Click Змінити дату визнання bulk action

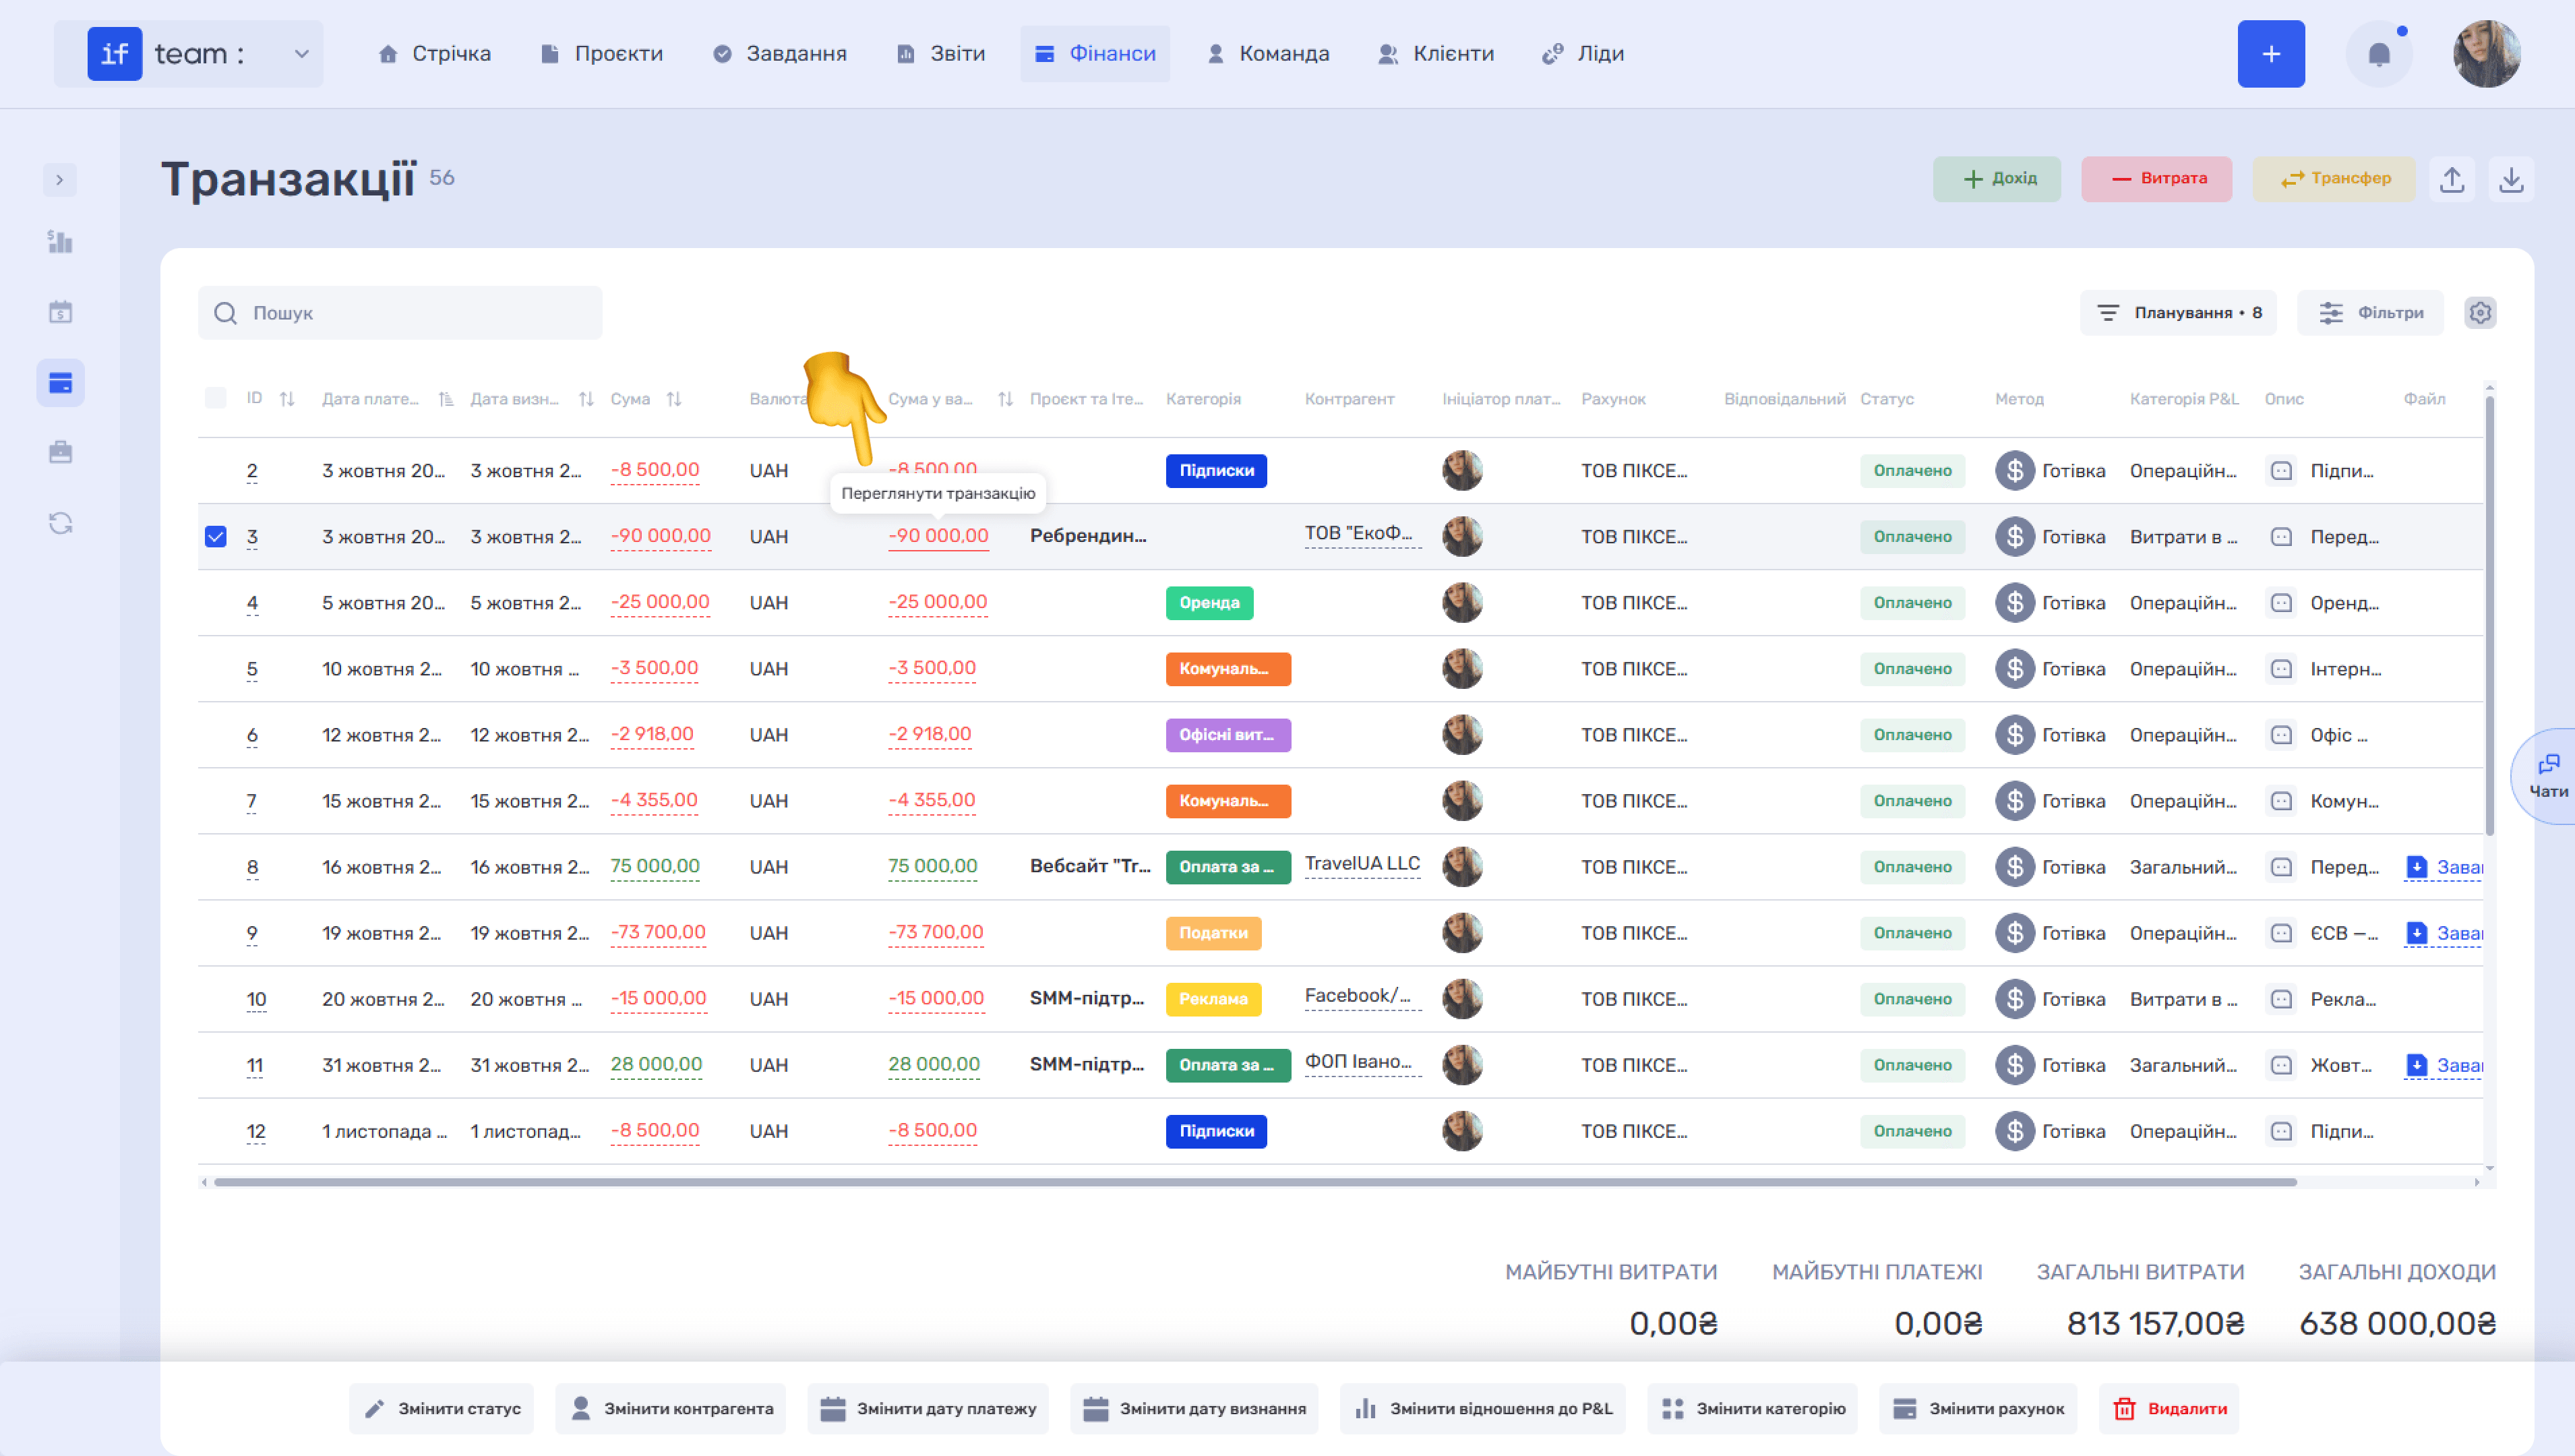[x=1194, y=1409]
